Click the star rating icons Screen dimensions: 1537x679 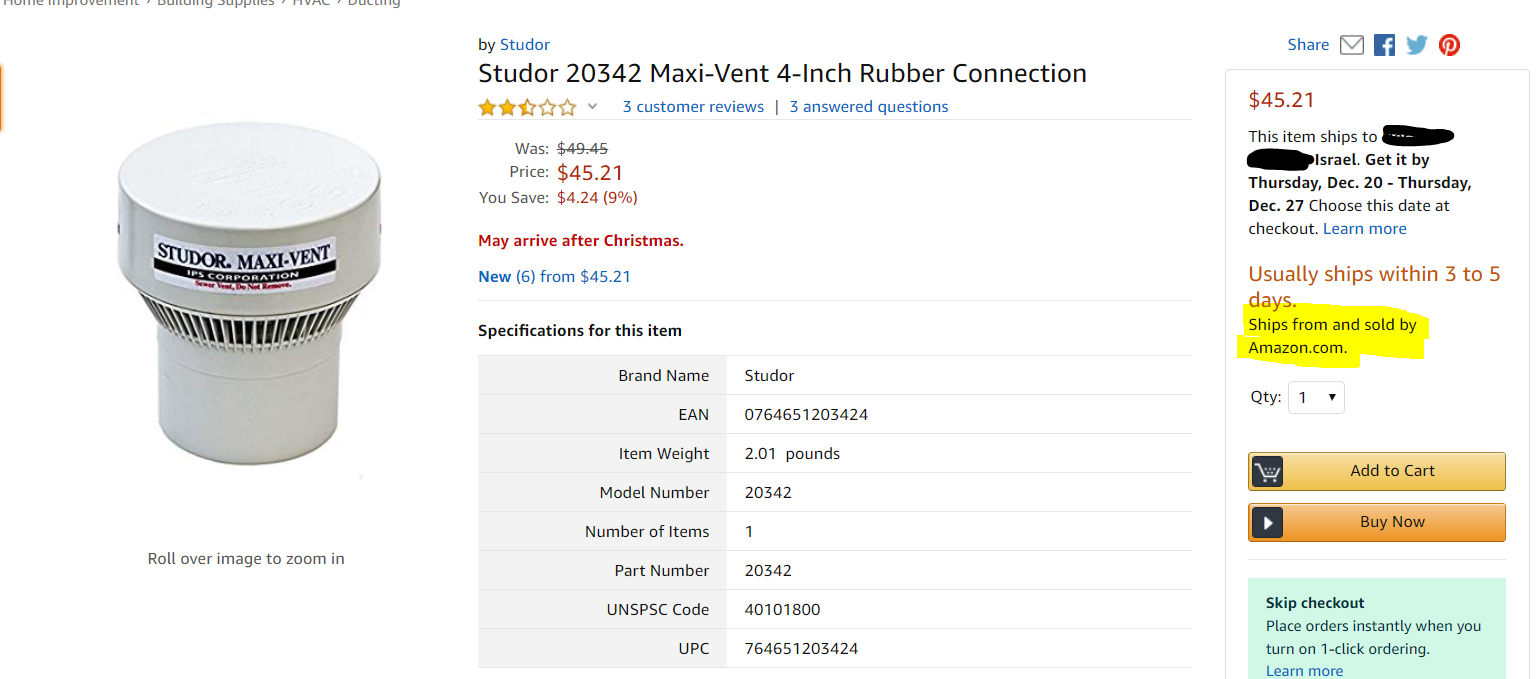coord(527,107)
